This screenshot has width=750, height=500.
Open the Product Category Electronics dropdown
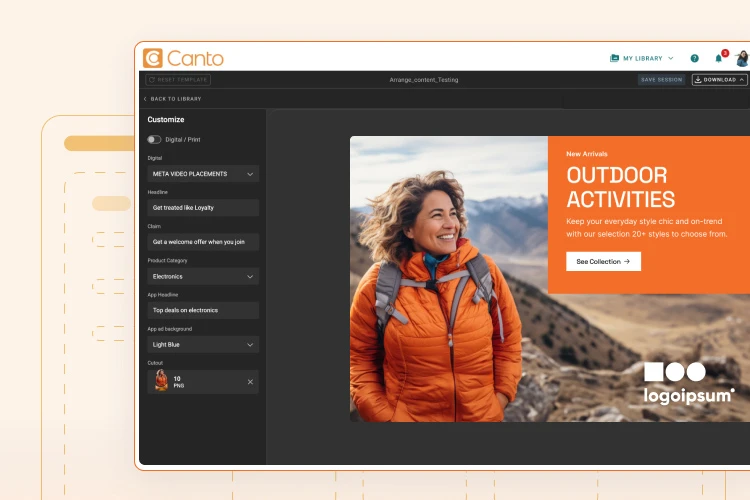(x=203, y=277)
